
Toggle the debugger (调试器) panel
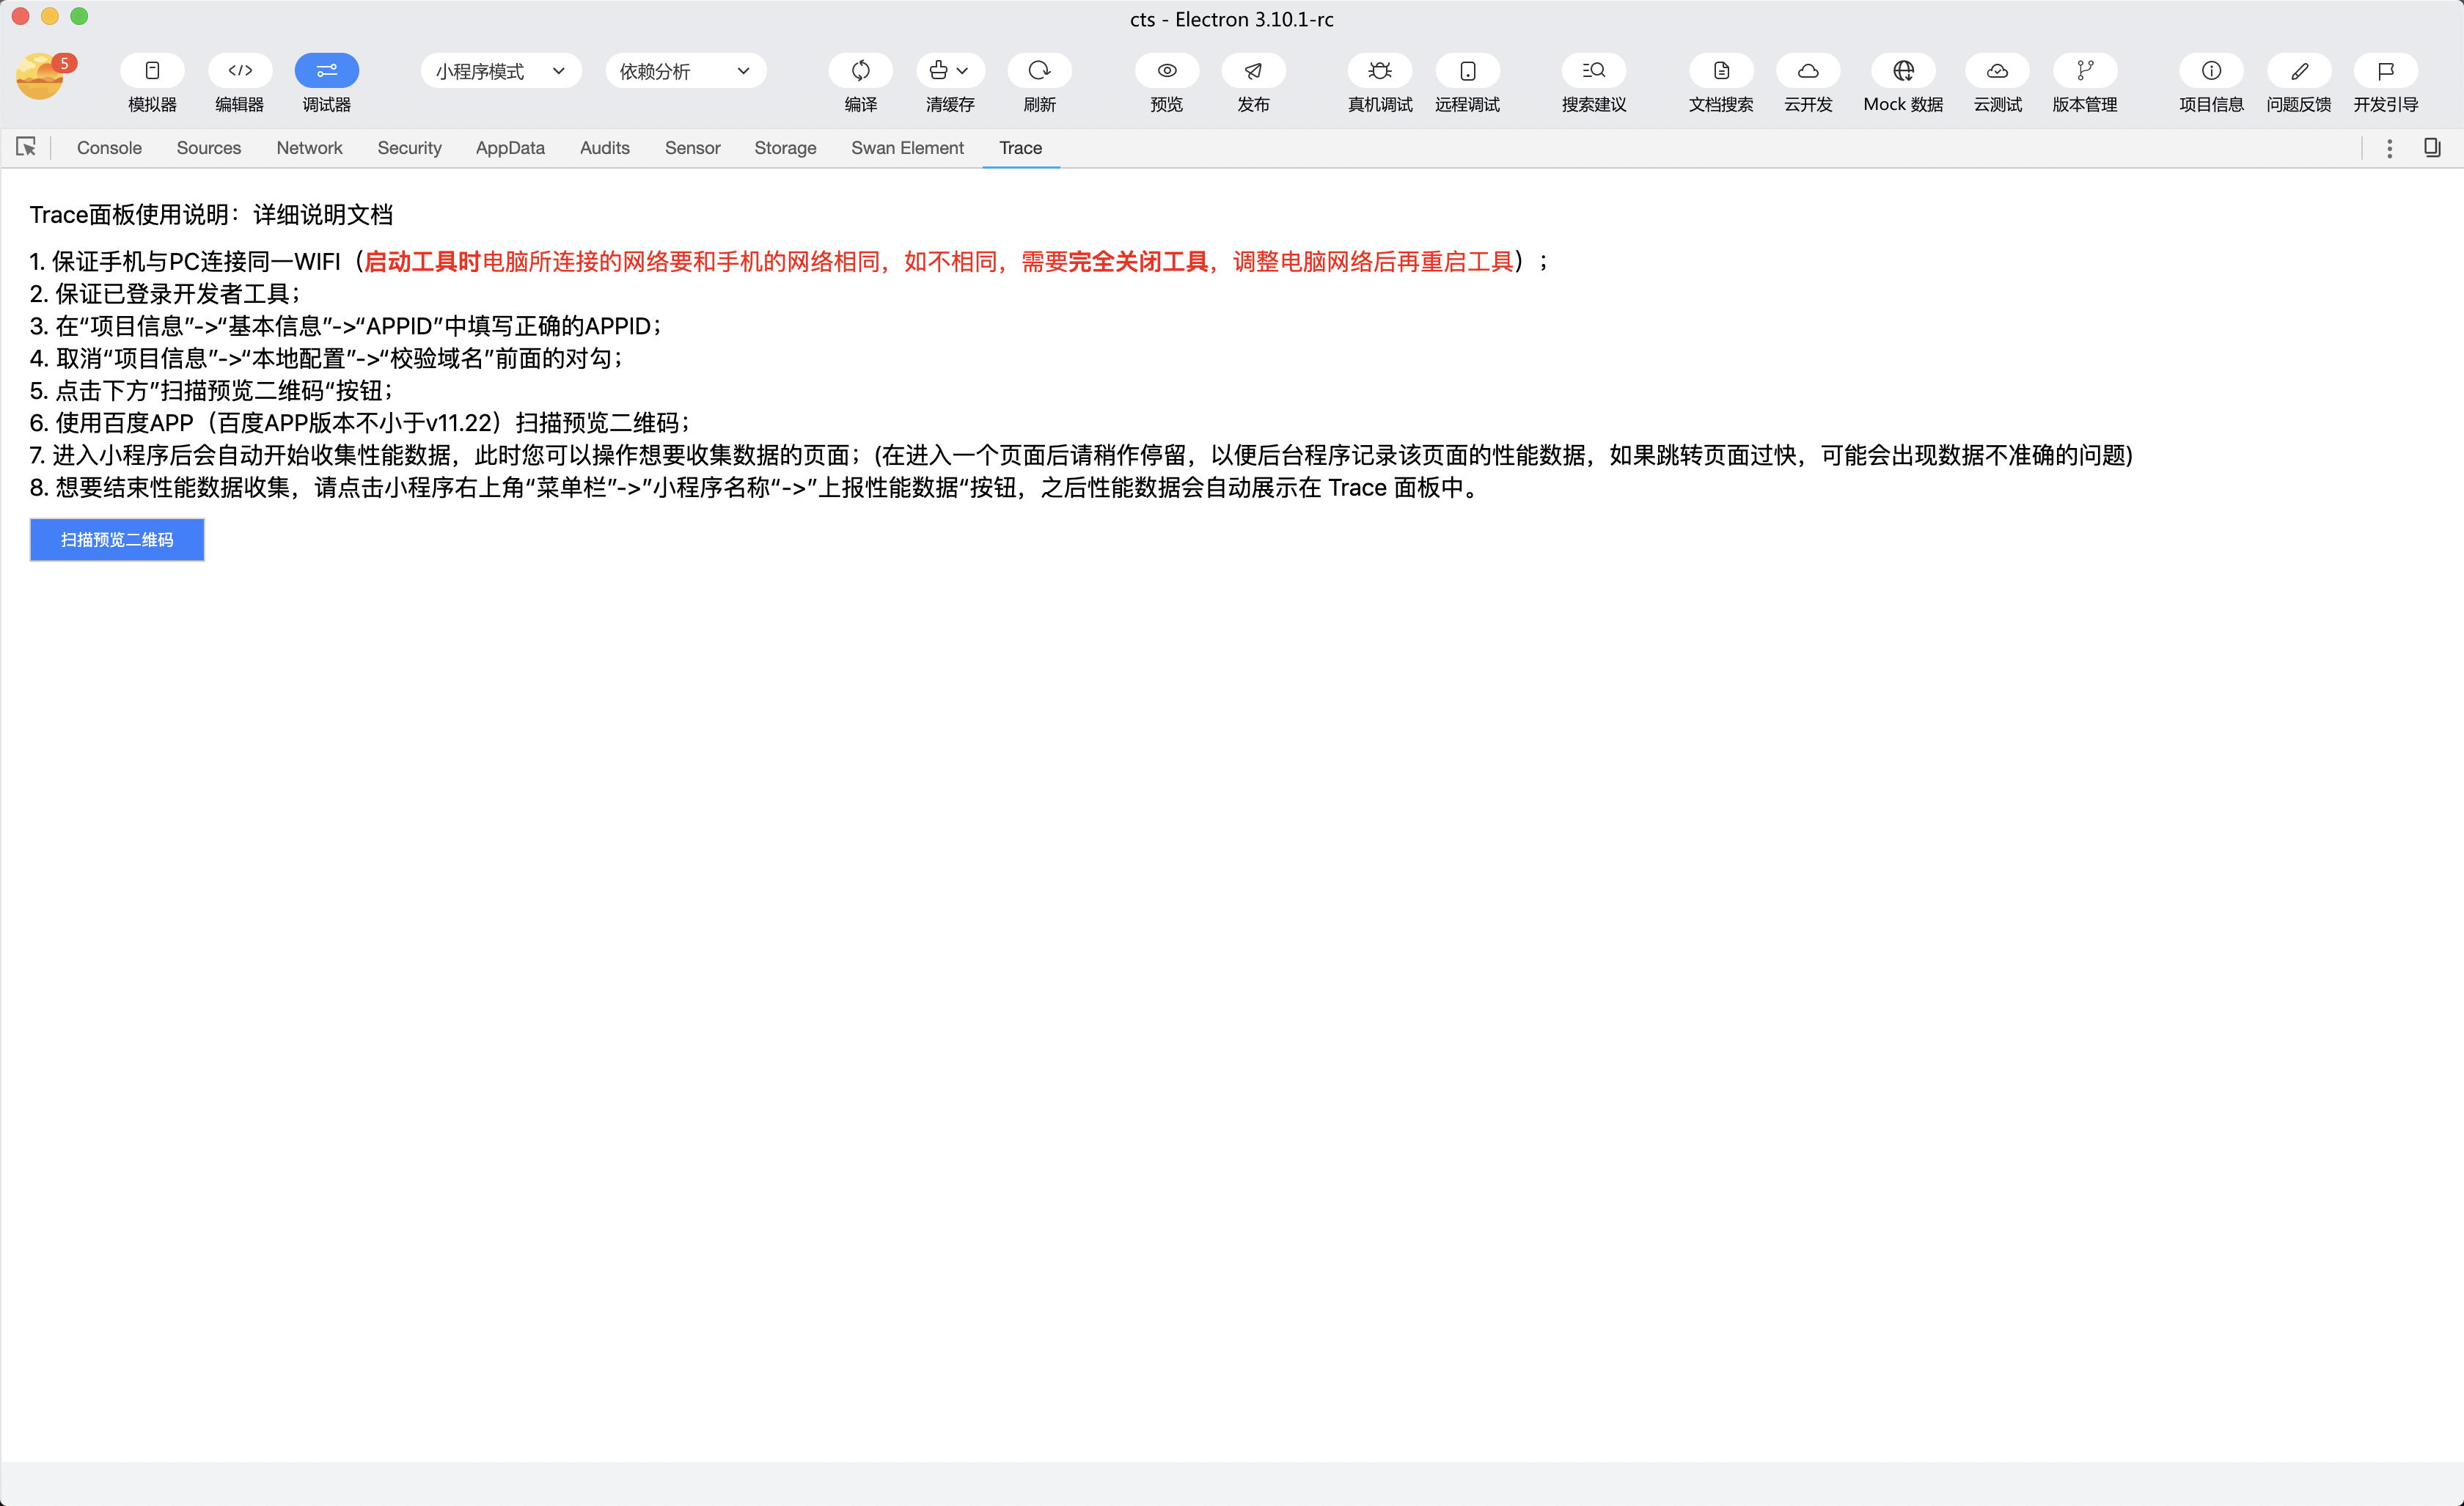pyautogui.click(x=327, y=71)
